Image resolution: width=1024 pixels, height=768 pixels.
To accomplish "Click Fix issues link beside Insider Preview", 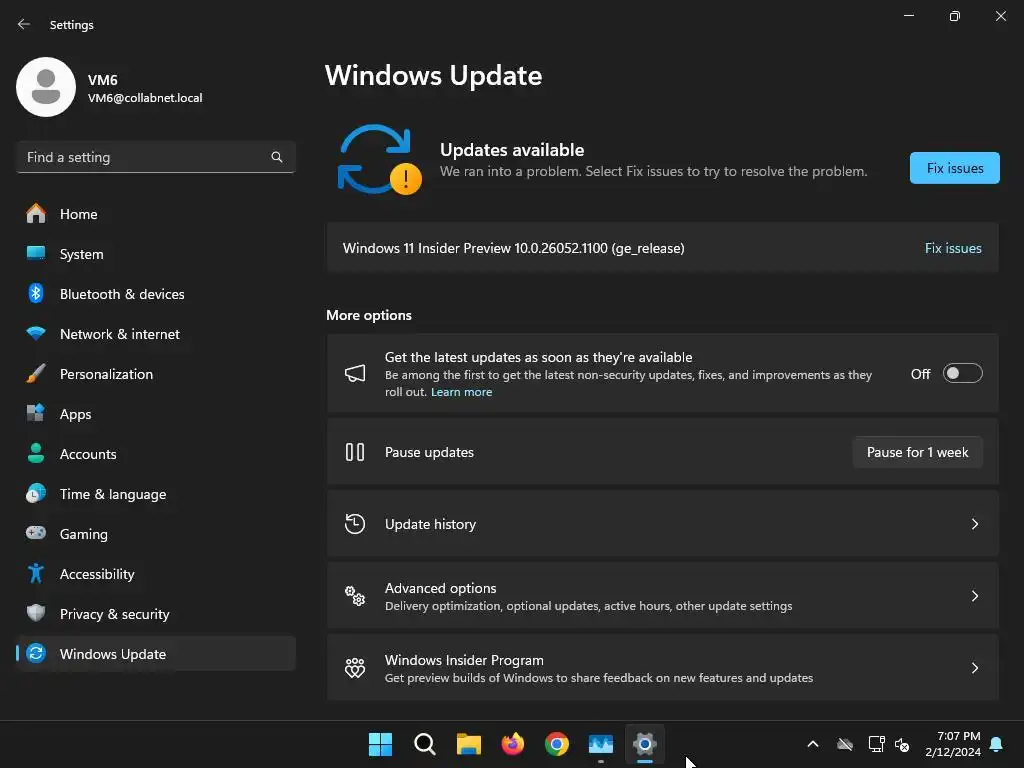I will tap(953, 248).
